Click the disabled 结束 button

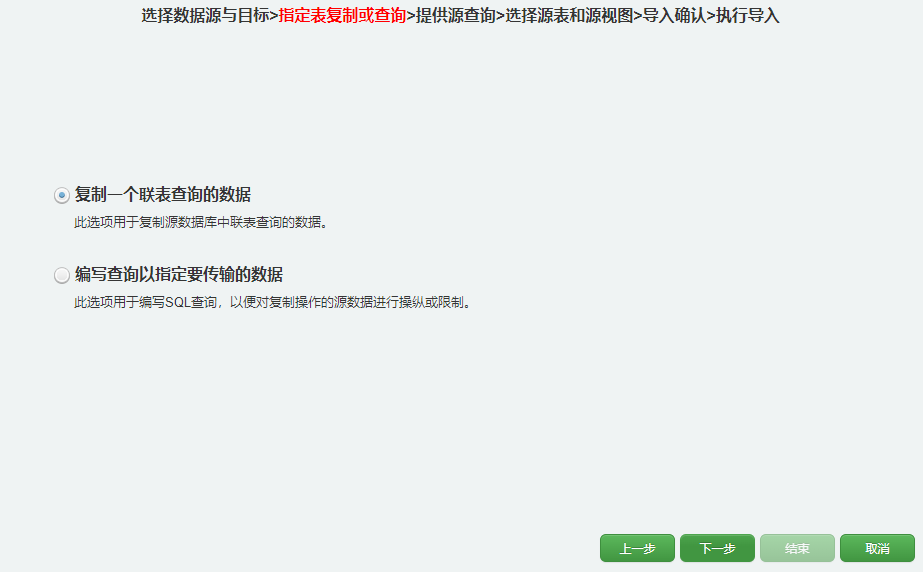[x=797, y=548]
